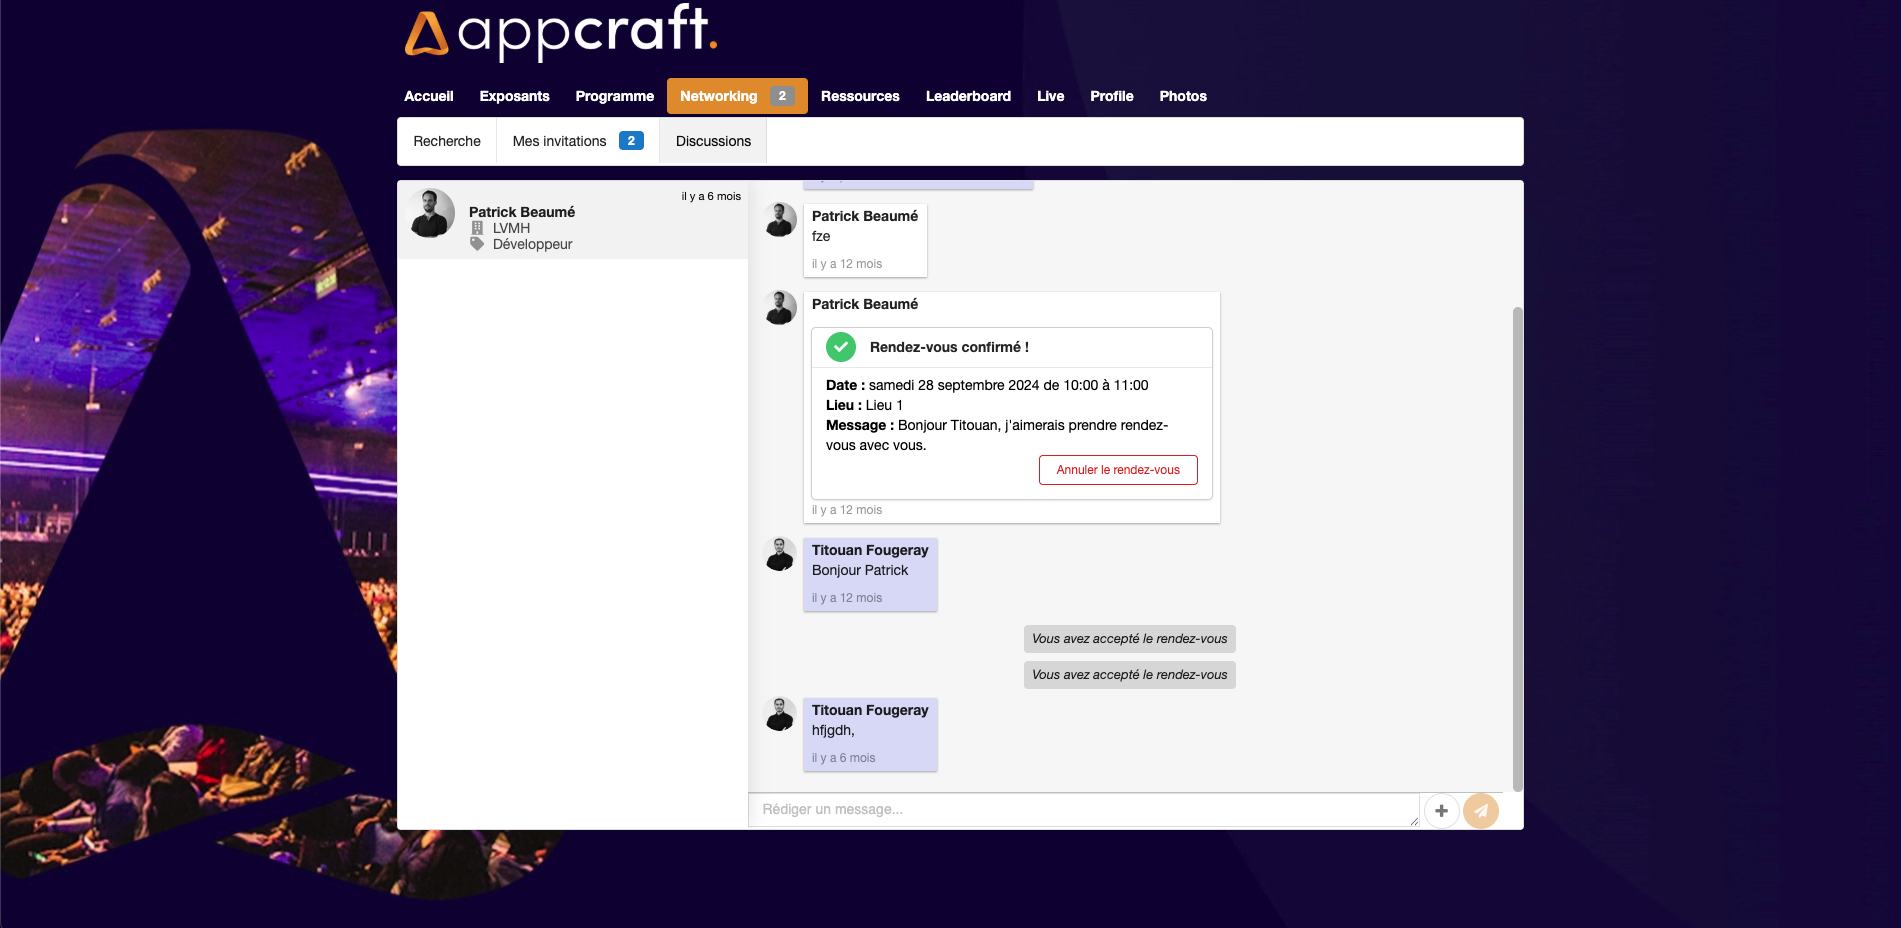This screenshot has height=928, width=1901.
Task: Click the plus attachment button
Action: [1441, 811]
